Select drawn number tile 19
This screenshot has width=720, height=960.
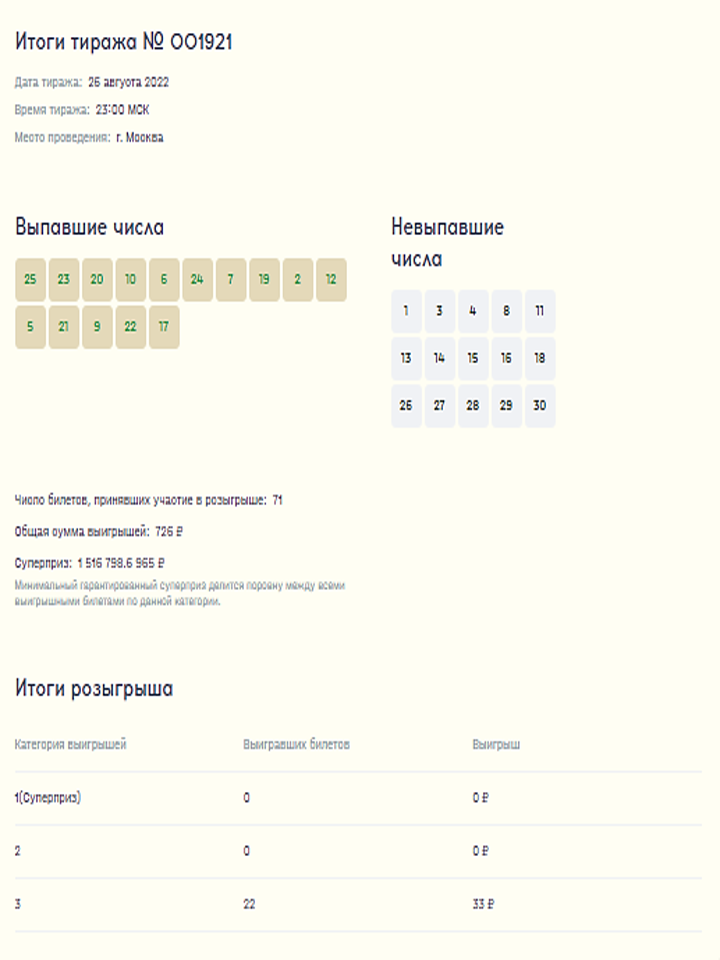pyautogui.click(x=264, y=280)
